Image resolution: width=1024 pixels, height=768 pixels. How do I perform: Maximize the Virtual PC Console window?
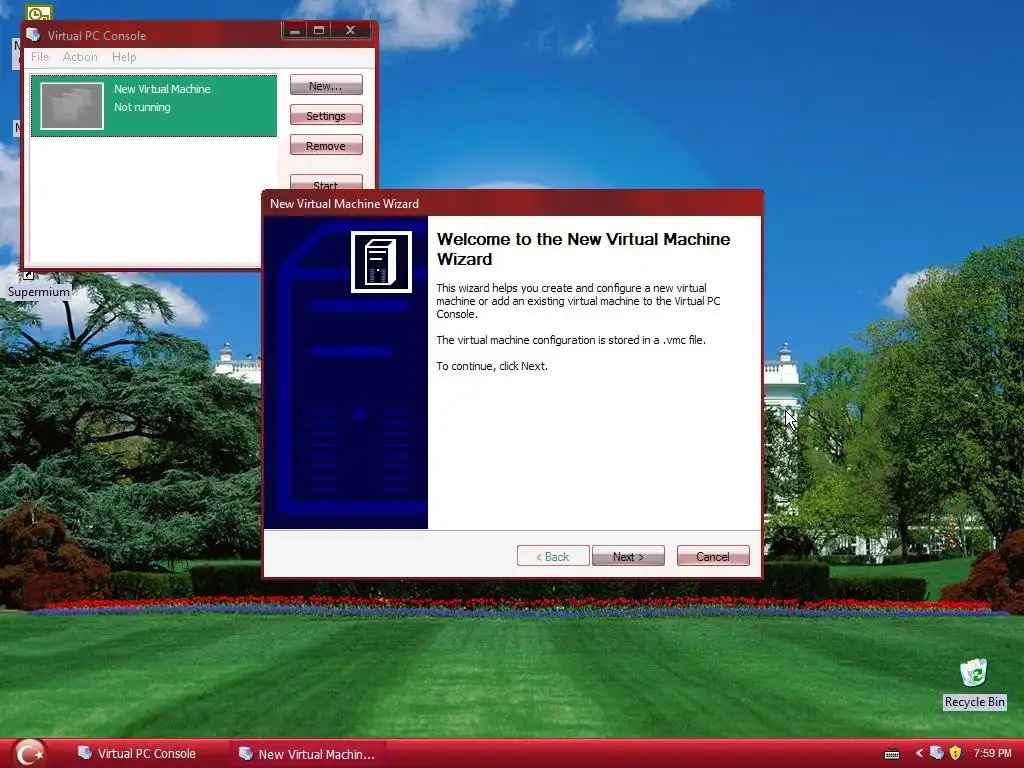point(319,30)
